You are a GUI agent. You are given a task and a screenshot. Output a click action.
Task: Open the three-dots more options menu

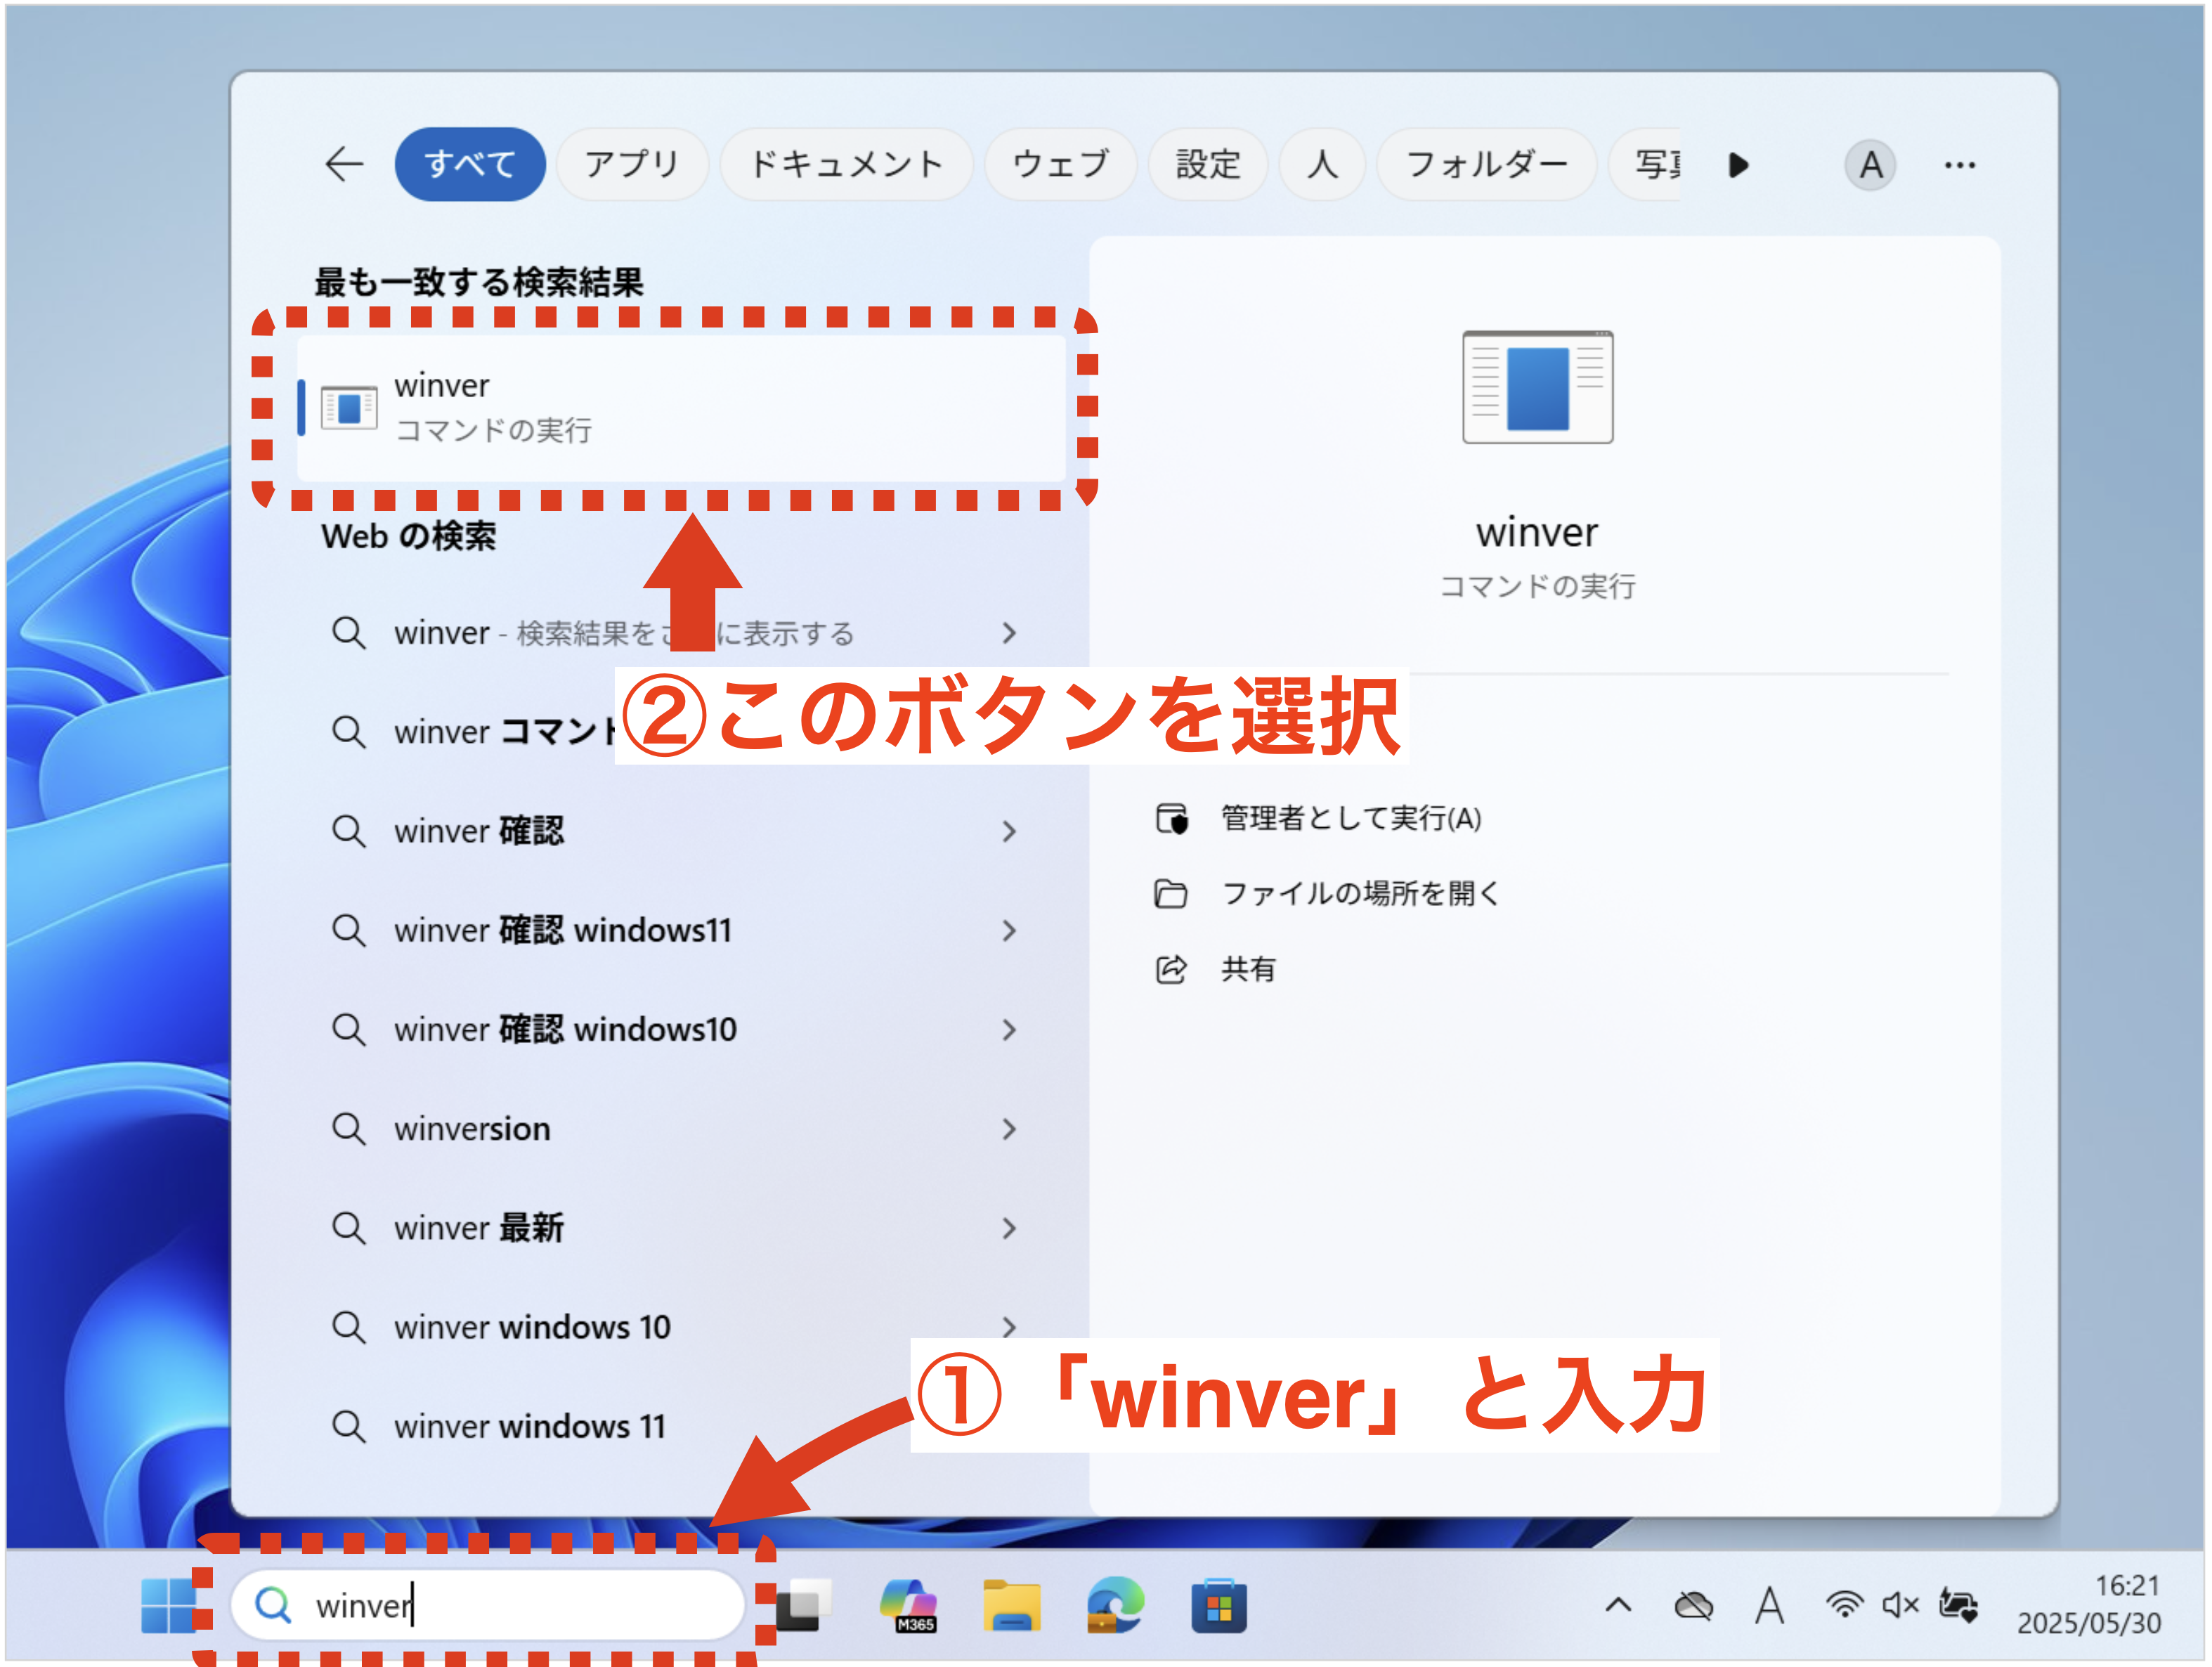1959,165
